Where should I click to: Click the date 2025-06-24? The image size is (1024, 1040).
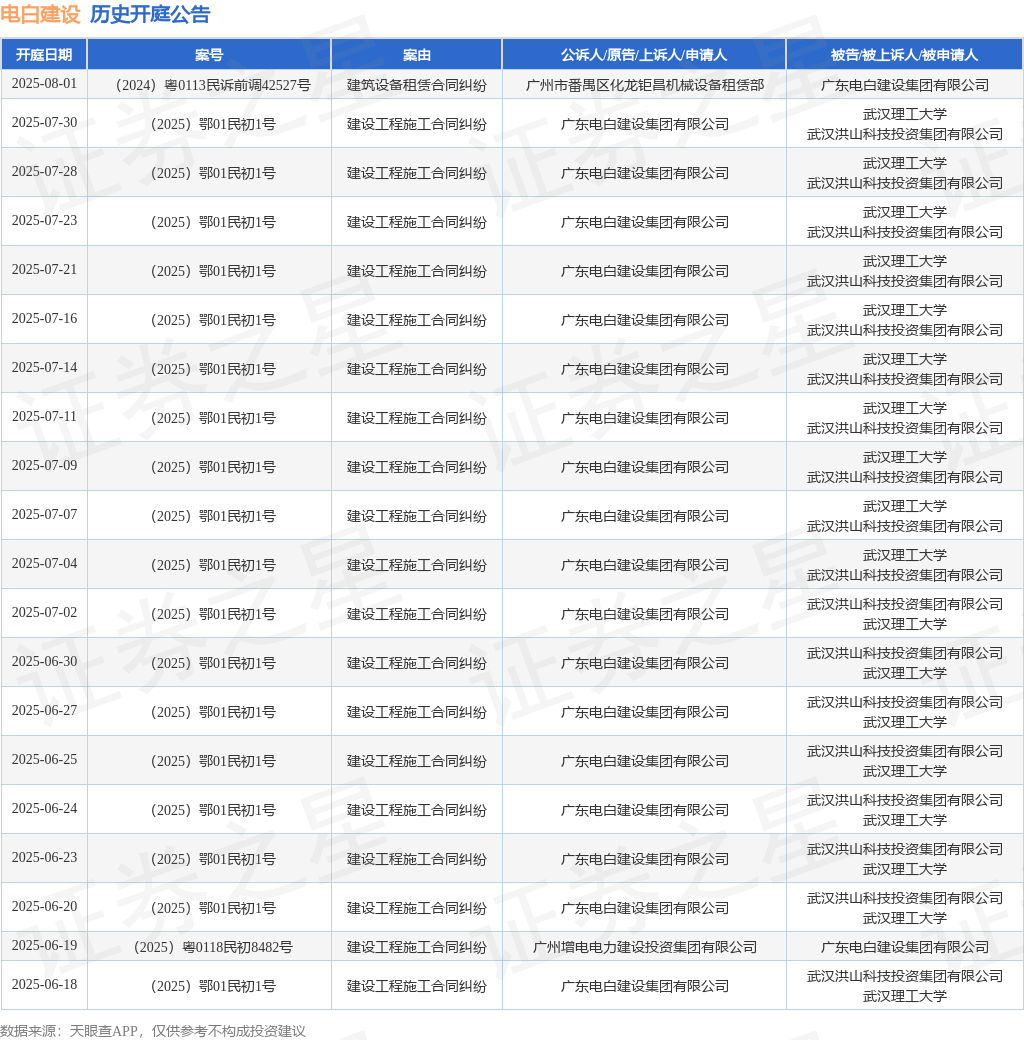point(44,810)
